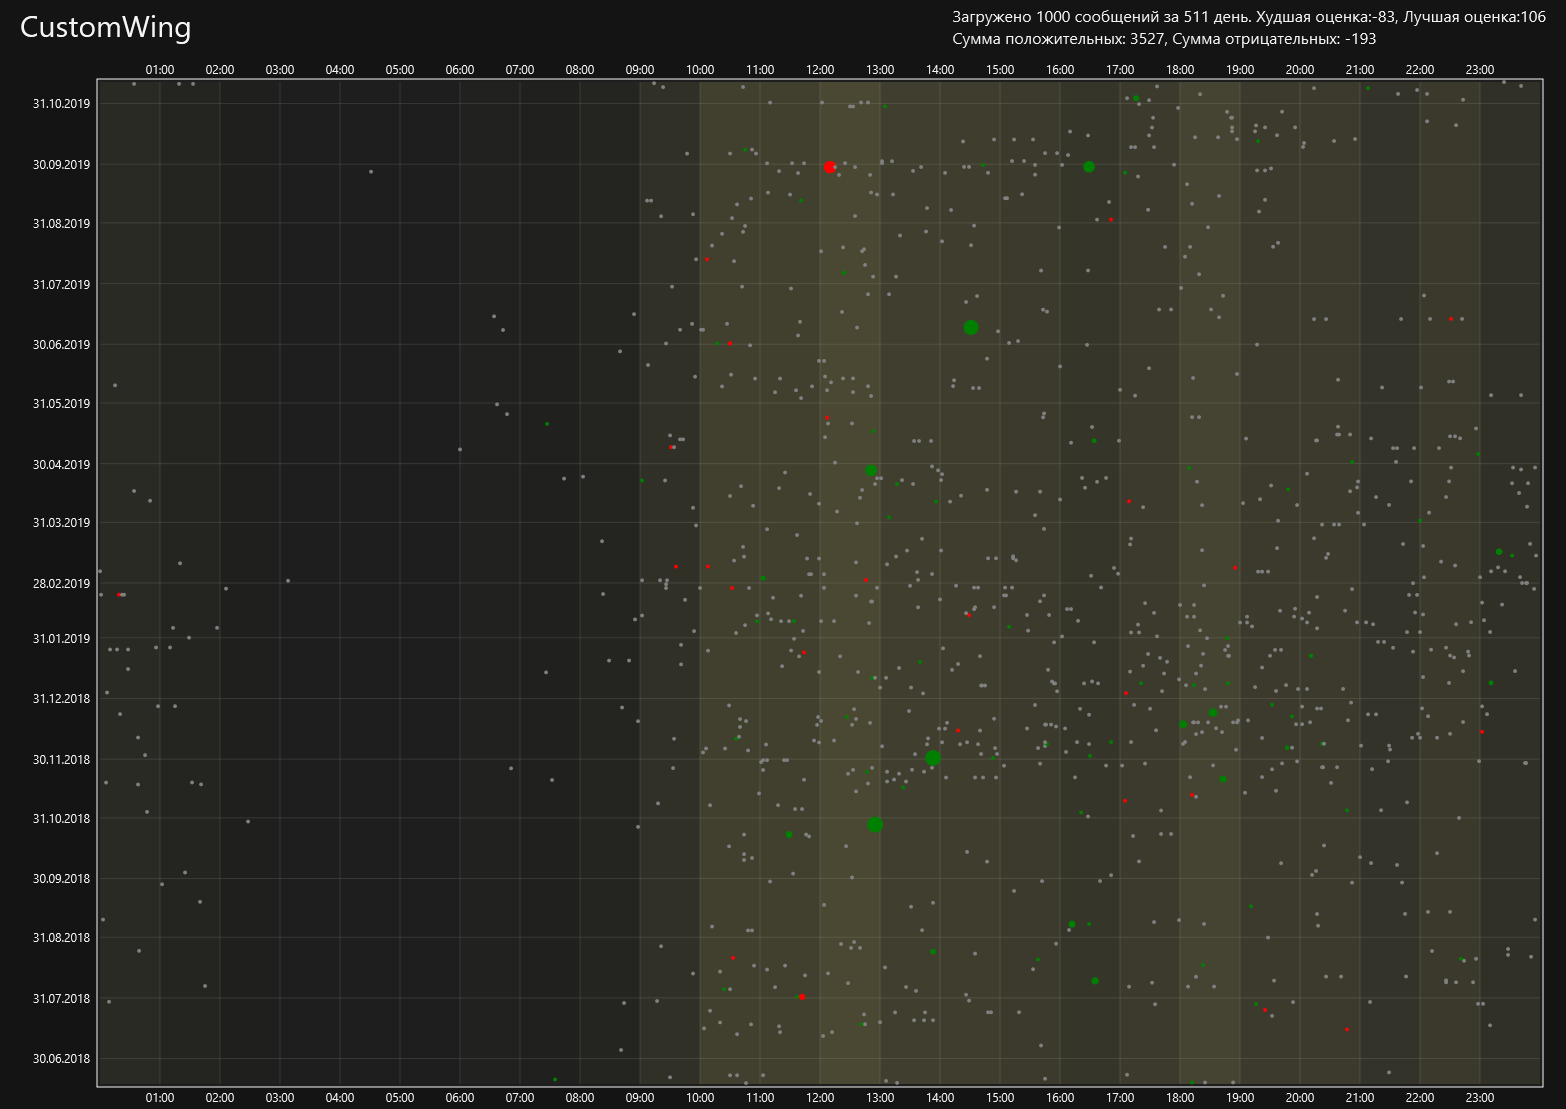Click the 12:00 label on top axis
Image resolution: width=1566 pixels, height=1109 pixels.
[820, 70]
